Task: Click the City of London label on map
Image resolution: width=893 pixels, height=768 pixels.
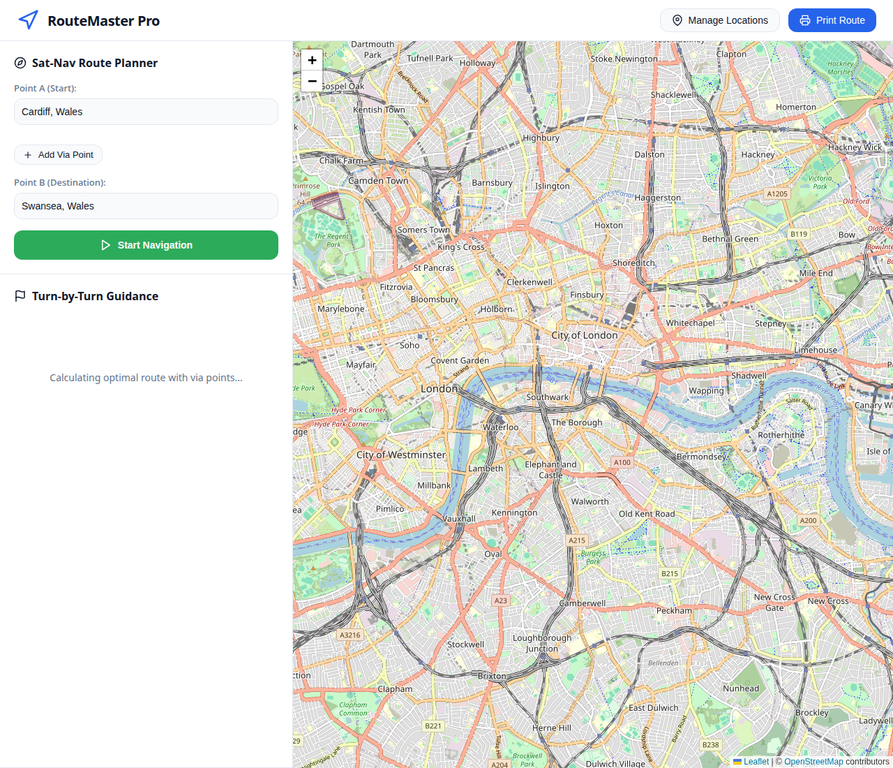Action: [x=584, y=335]
